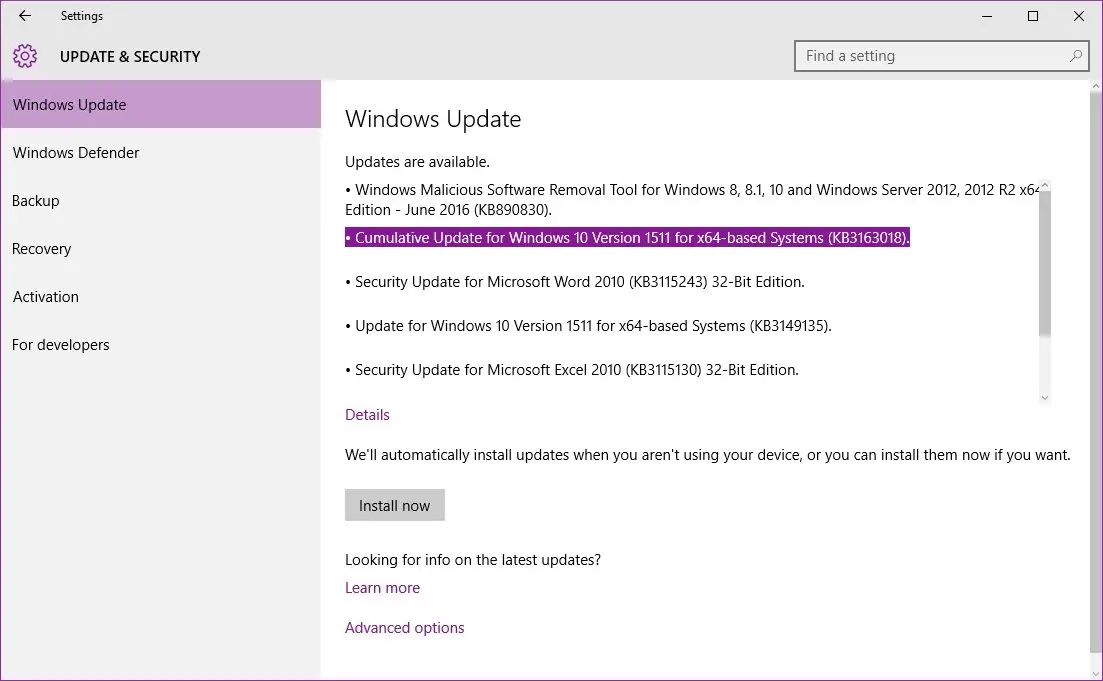
Task: Click Security Update for Excel 2010 entry
Action: click(x=572, y=370)
